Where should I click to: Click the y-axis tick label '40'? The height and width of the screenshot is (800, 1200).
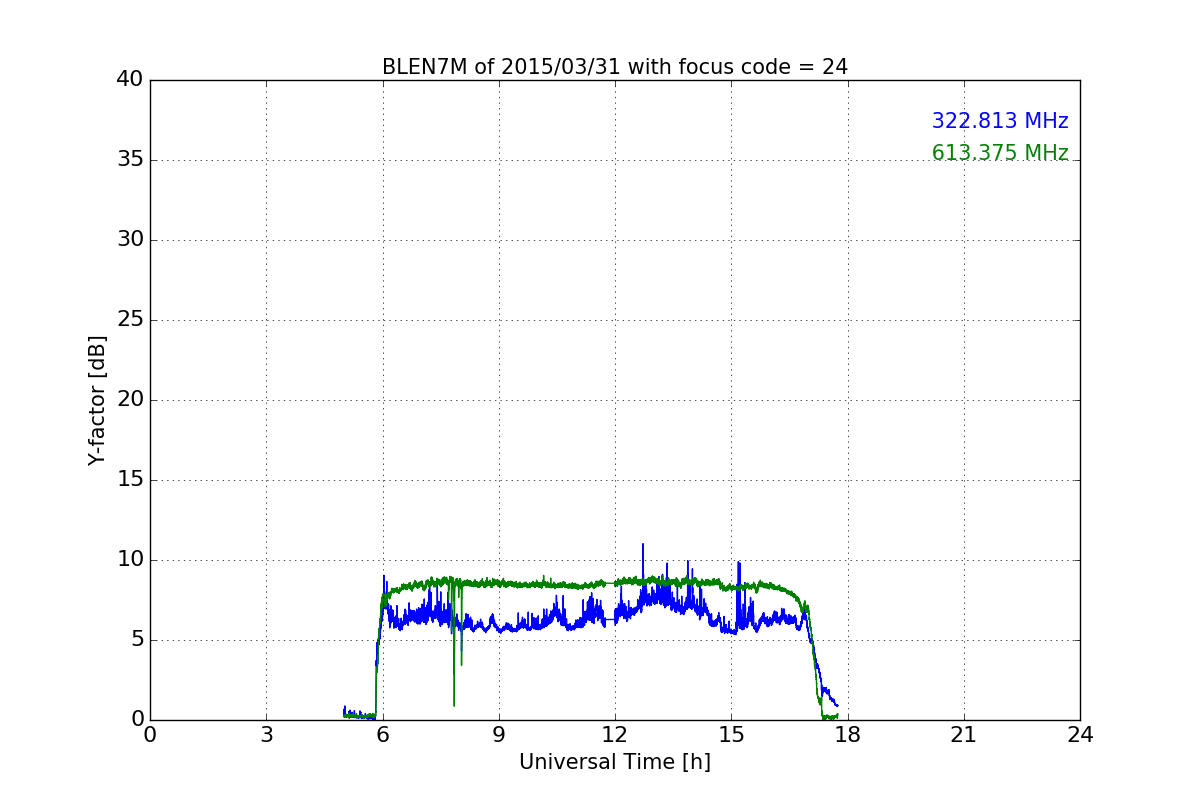coord(130,80)
